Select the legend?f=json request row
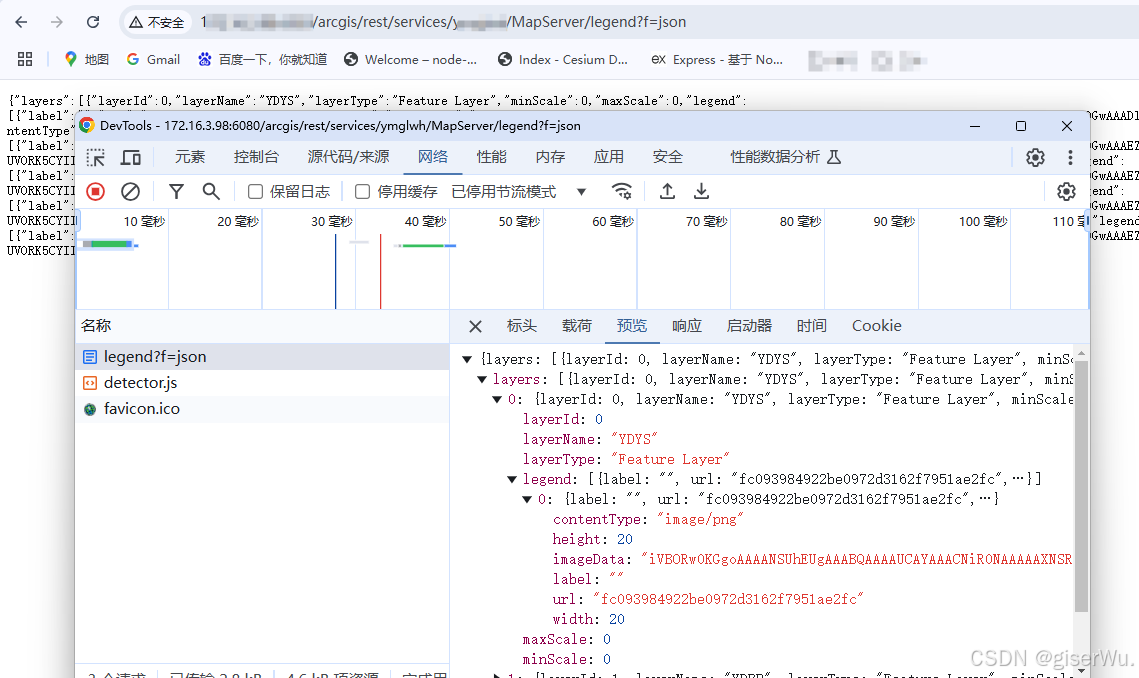This screenshot has height=678, width=1139. 262,357
